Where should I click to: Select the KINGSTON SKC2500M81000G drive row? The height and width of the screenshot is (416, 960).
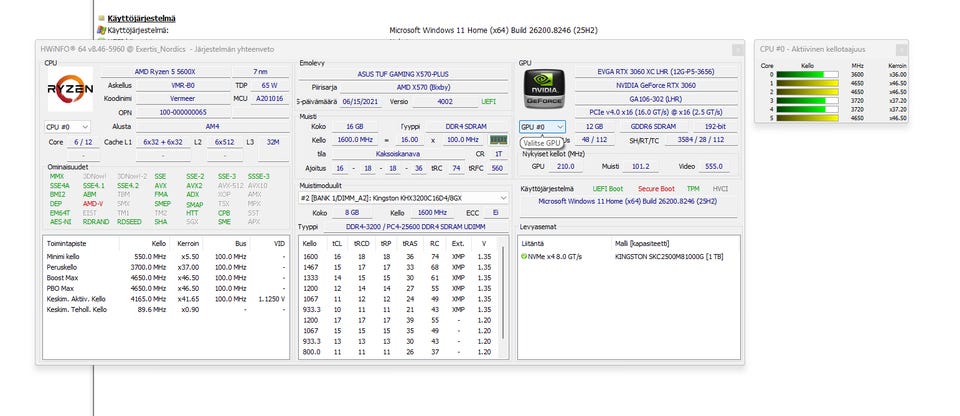pyautogui.click(x=629, y=256)
